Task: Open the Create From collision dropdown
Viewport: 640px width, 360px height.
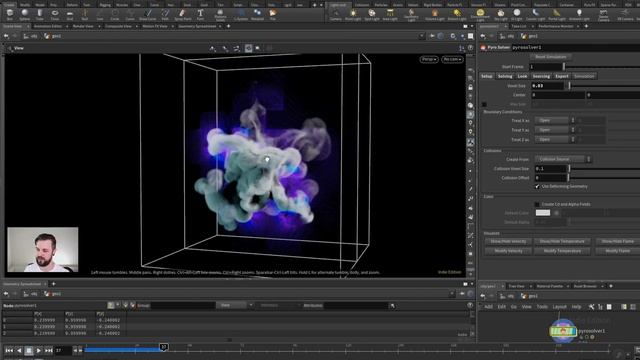Action: [562, 159]
